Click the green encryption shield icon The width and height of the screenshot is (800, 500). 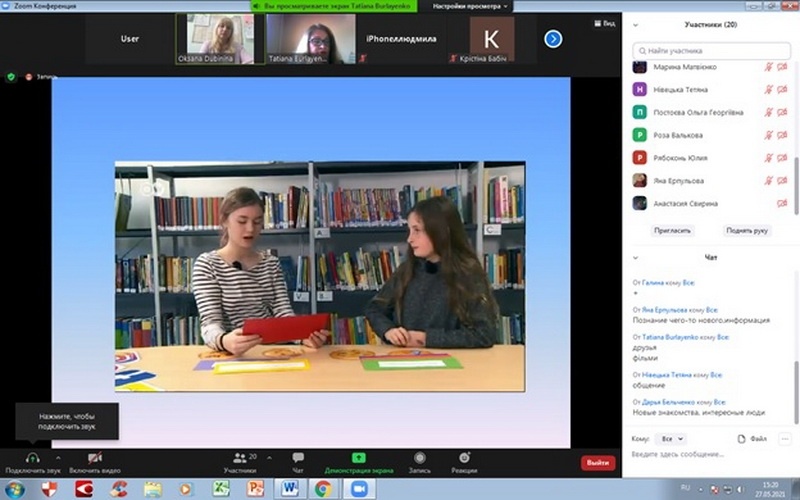11,76
